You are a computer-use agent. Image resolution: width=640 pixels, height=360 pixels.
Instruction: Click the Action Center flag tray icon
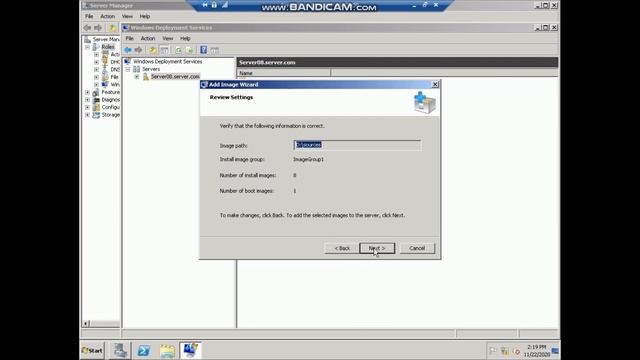click(x=493, y=351)
